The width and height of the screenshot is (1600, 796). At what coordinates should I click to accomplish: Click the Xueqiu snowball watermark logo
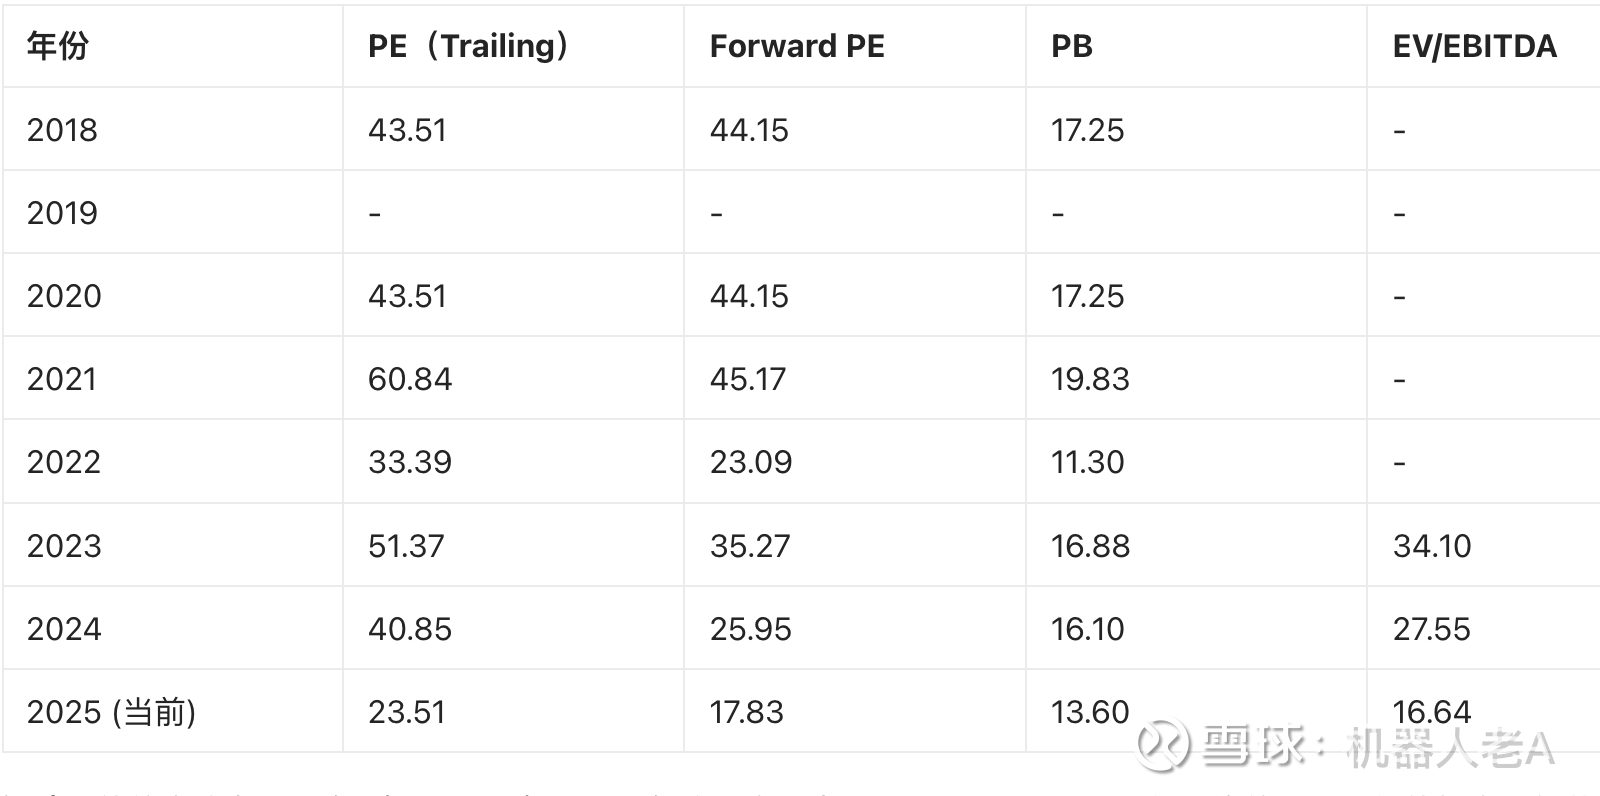tap(1163, 746)
